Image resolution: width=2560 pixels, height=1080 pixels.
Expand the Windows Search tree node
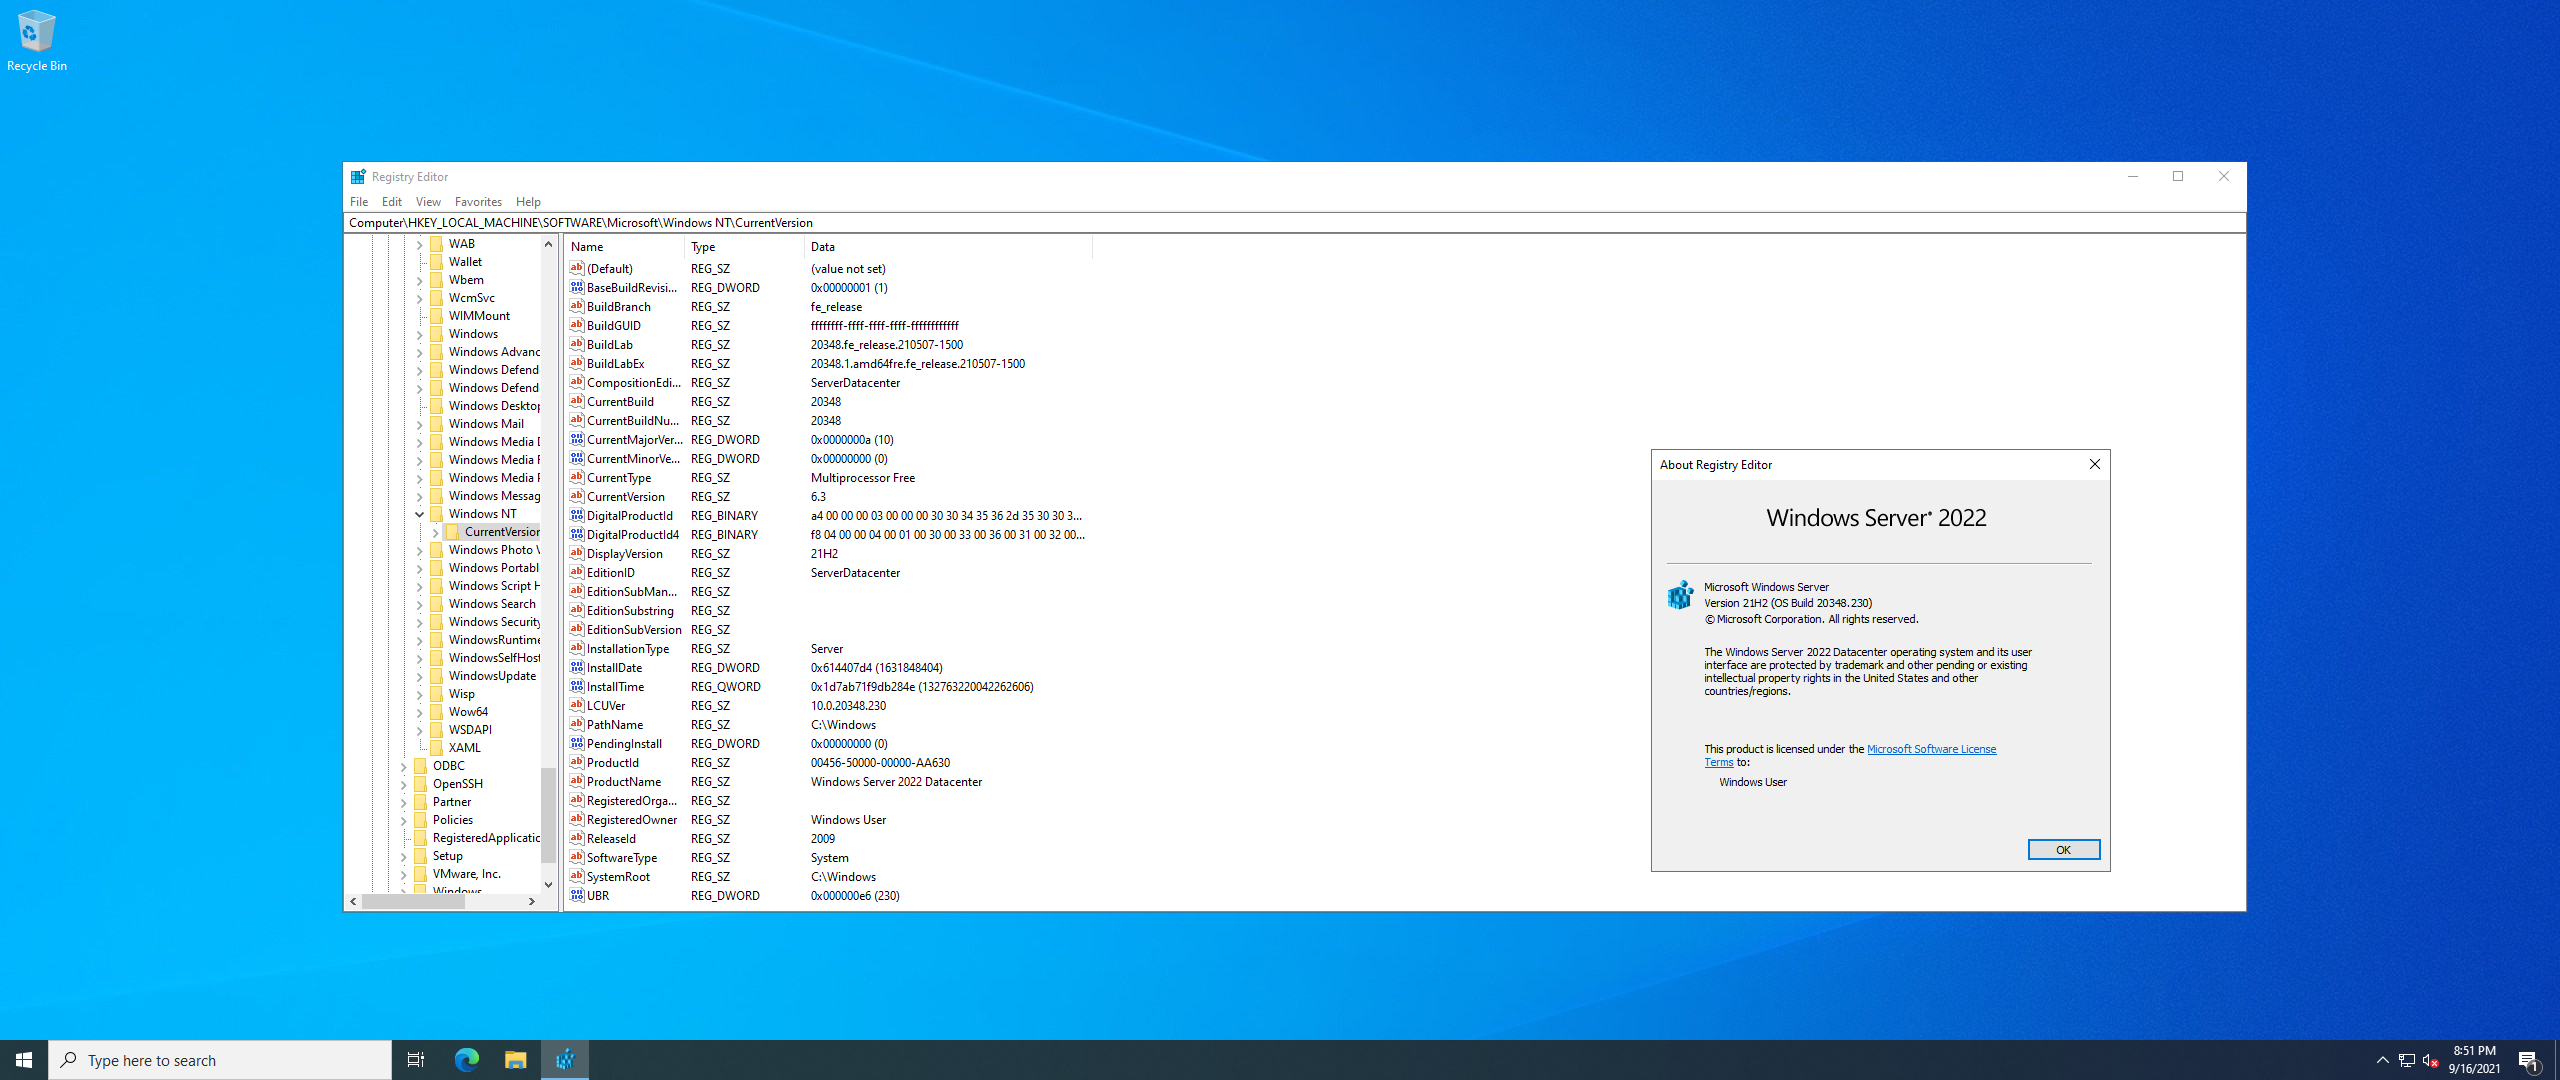tap(419, 604)
